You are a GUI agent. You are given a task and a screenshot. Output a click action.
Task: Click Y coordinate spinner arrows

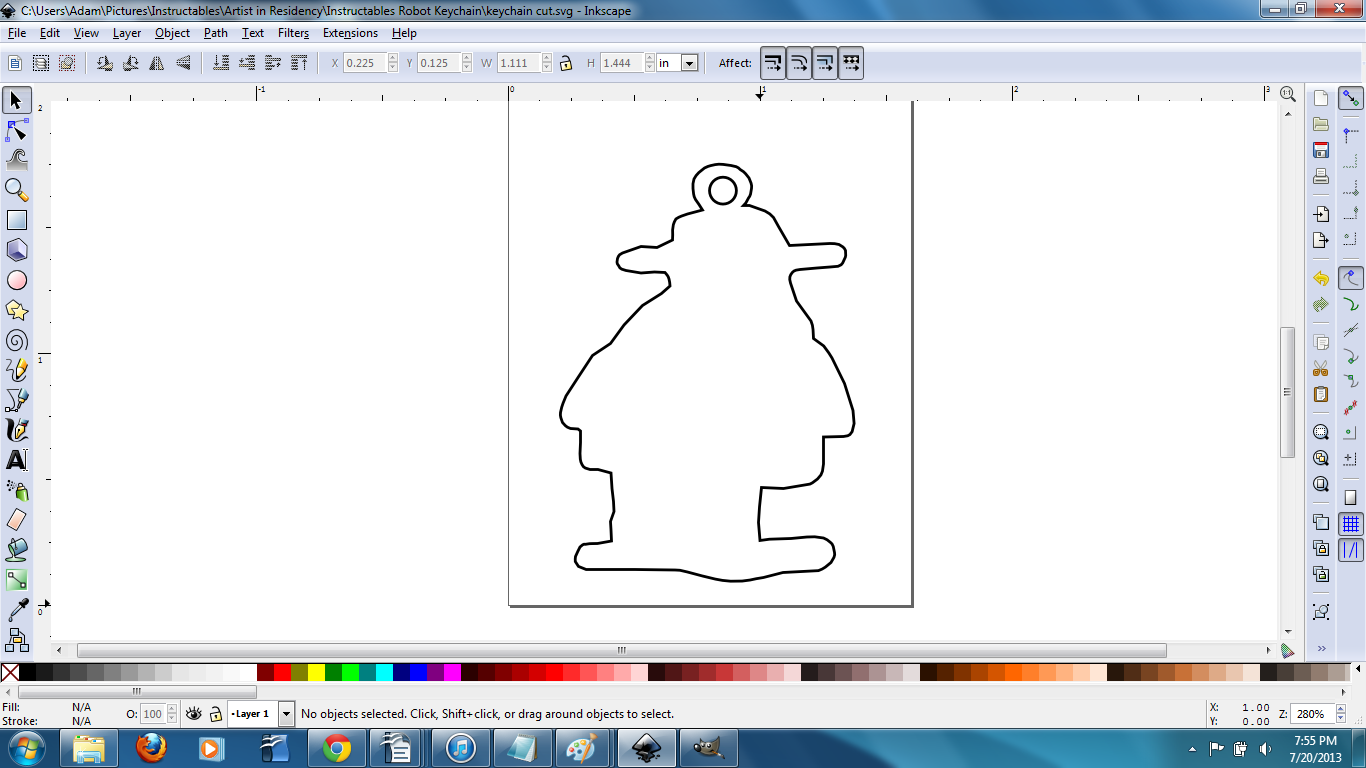click(x=467, y=63)
